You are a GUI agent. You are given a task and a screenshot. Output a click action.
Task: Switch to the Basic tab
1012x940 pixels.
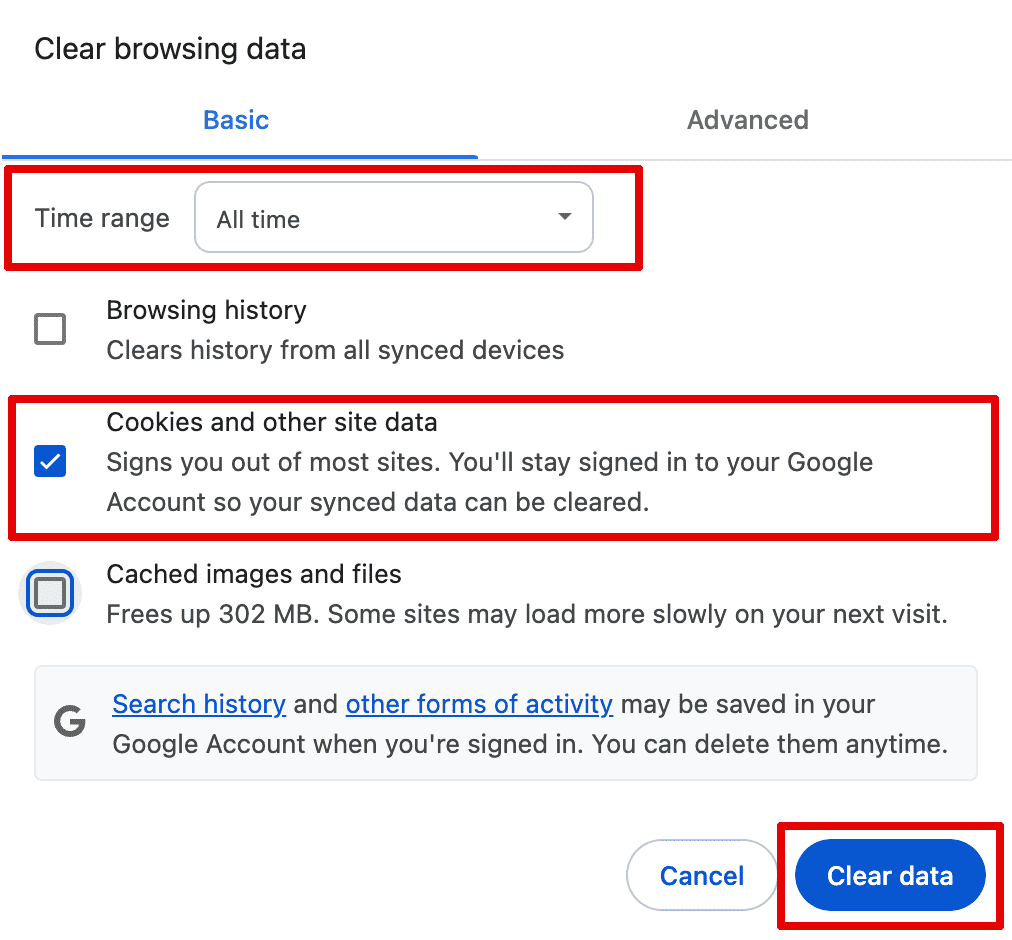[236, 120]
